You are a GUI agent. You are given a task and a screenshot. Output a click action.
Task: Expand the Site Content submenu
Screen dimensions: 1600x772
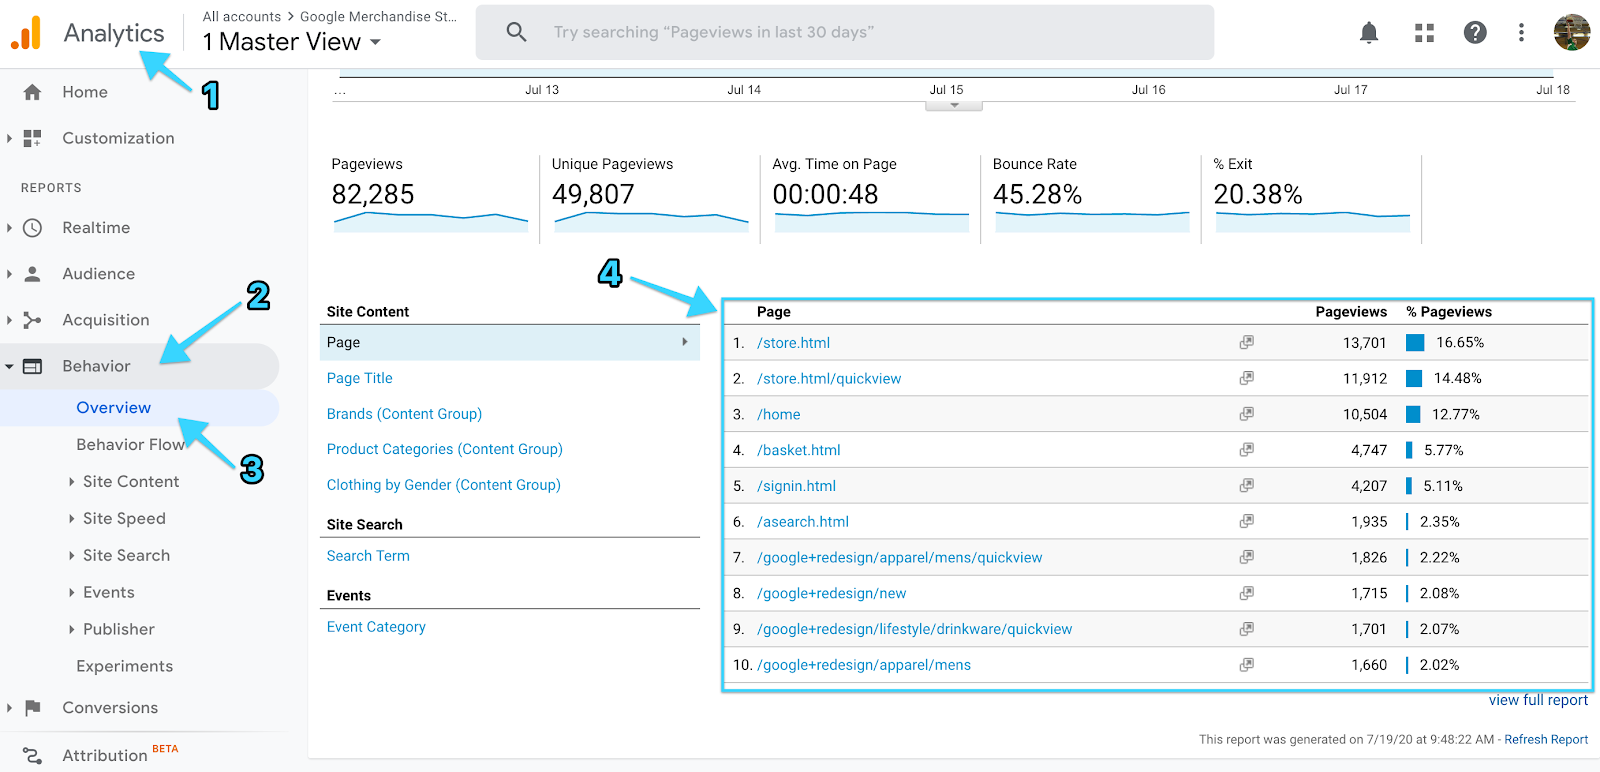(x=130, y=482)
